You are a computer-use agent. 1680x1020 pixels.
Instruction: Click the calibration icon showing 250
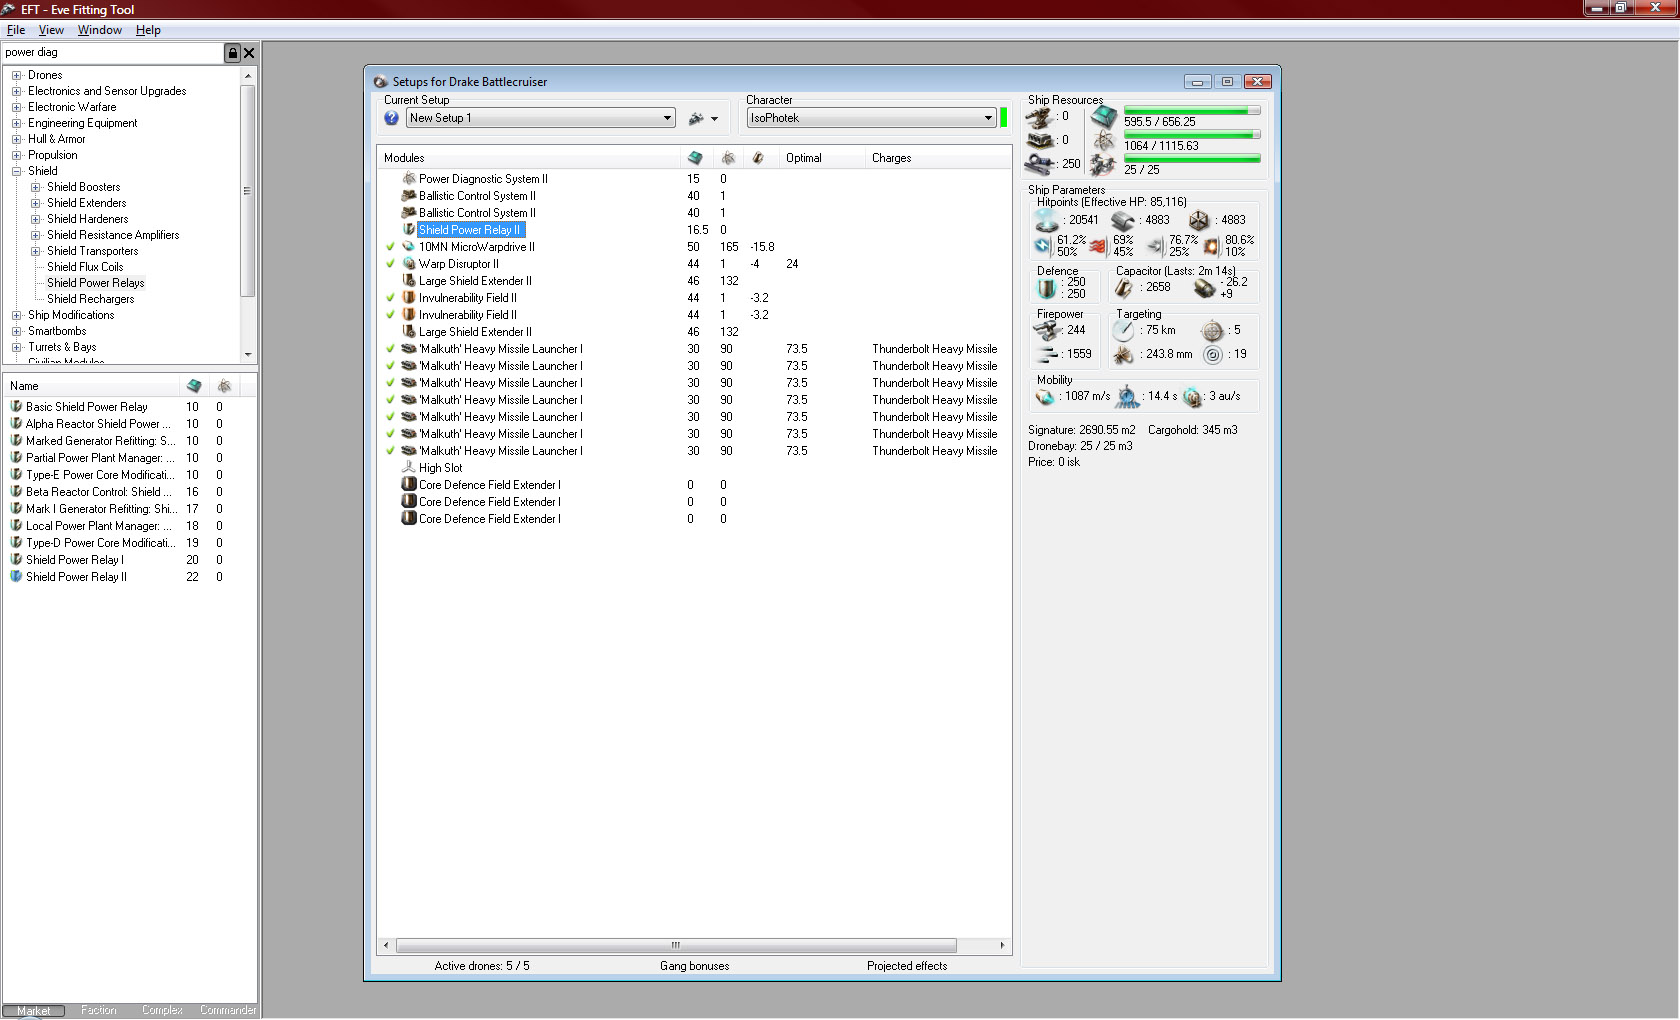point(1040,164)
